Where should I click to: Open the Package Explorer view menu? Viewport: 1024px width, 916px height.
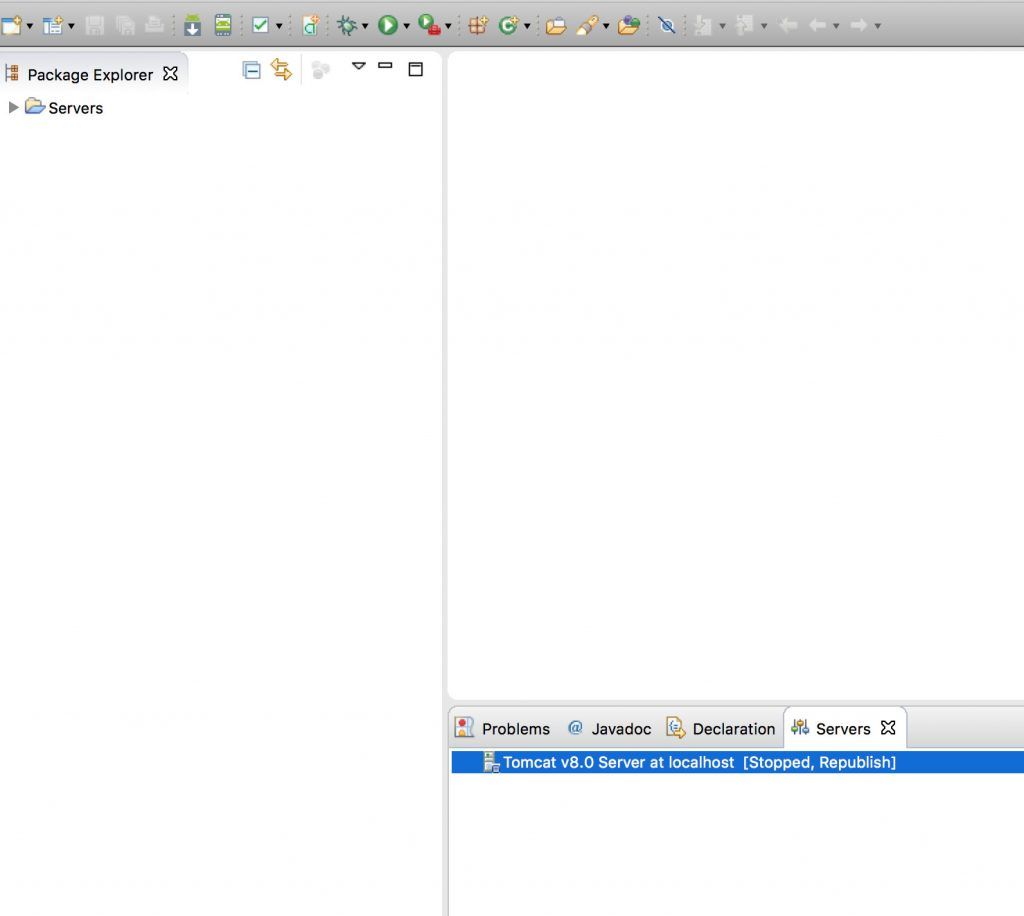click(x=359, y=67)
